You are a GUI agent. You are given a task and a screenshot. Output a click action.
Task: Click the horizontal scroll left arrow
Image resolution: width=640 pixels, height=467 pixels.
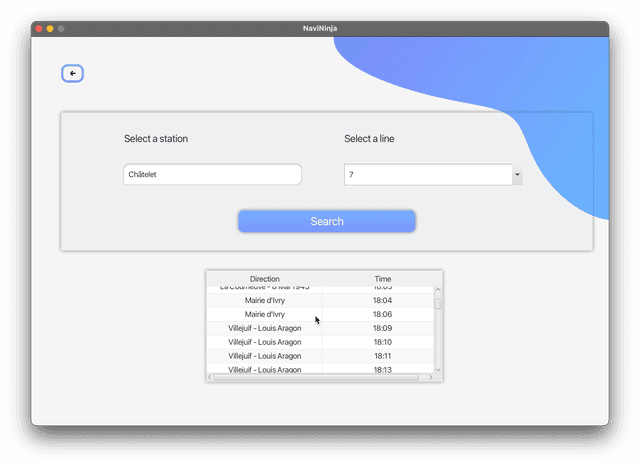click(210, 377)
